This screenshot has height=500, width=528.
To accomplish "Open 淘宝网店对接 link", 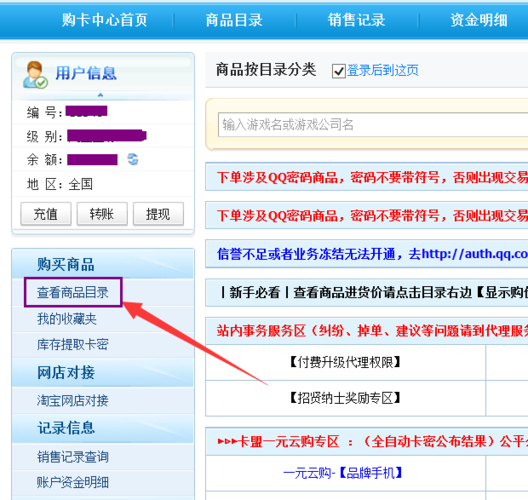I will click(73, 400).
